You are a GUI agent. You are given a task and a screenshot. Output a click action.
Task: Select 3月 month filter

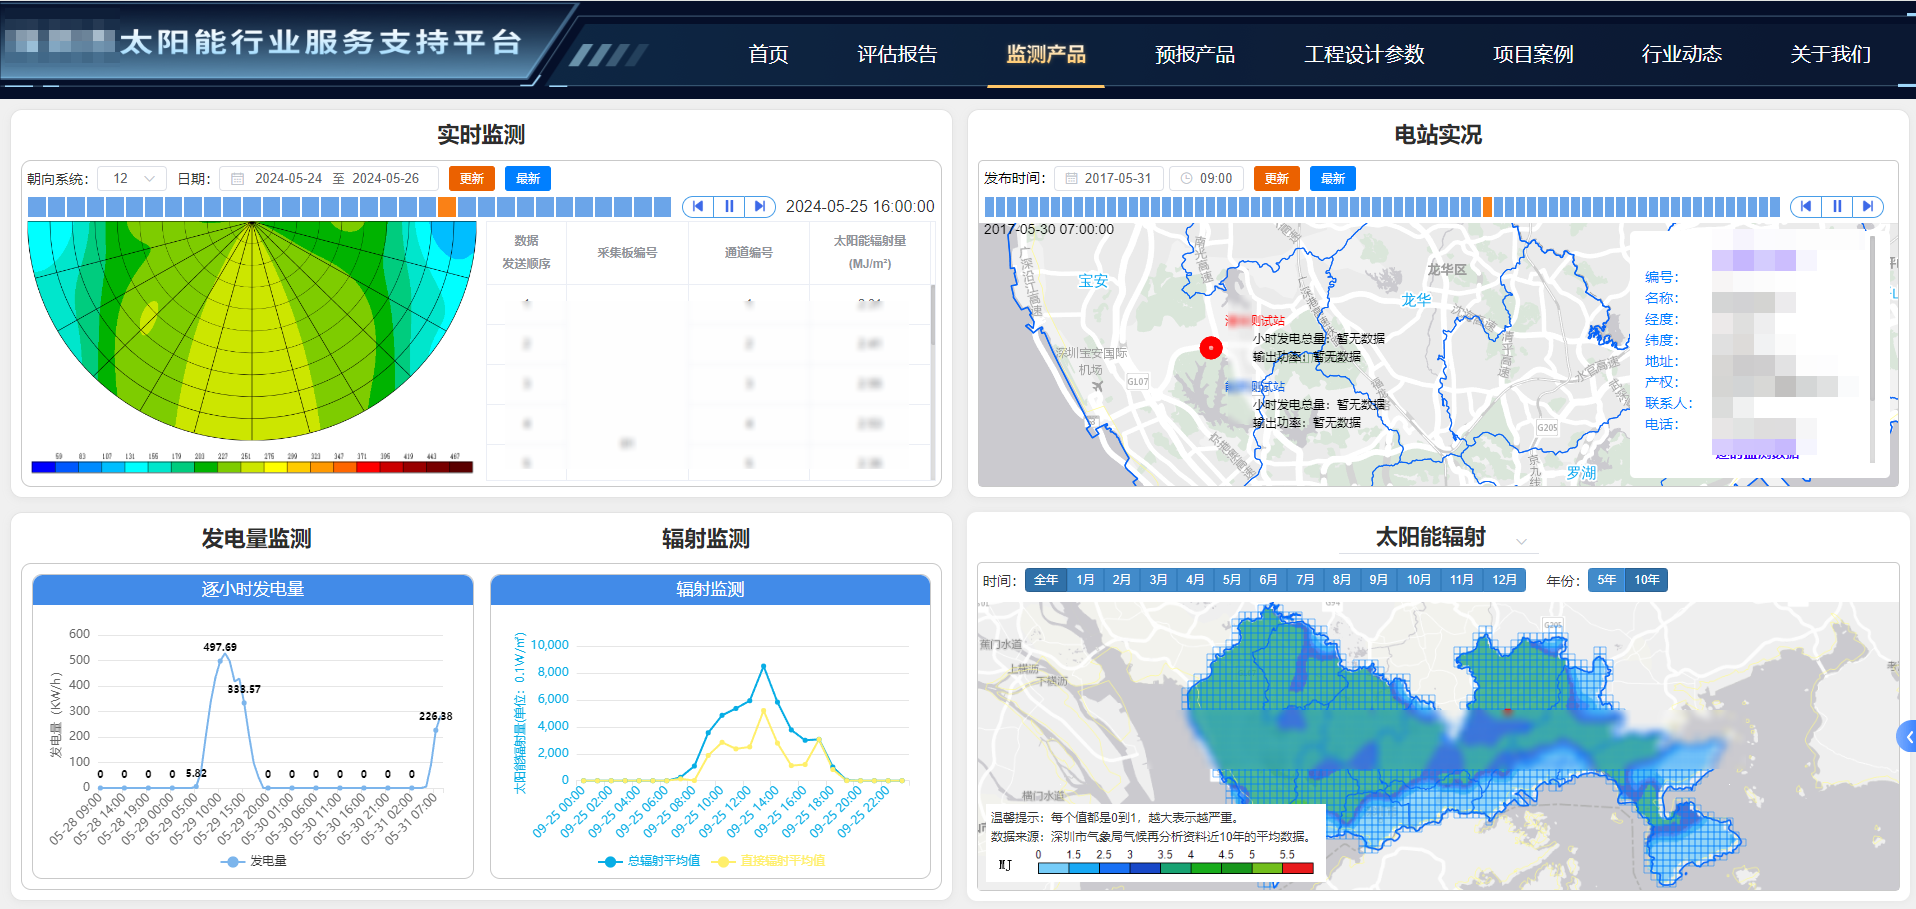[1158, 580]
